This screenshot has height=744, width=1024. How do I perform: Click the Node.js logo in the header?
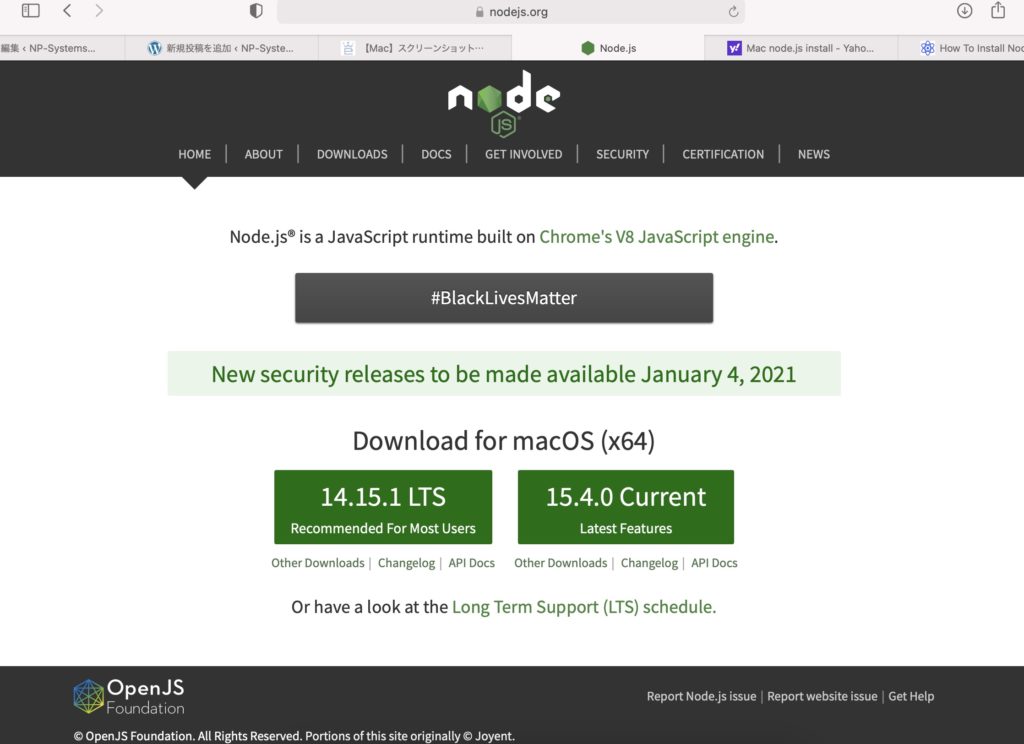pos(504,103)
